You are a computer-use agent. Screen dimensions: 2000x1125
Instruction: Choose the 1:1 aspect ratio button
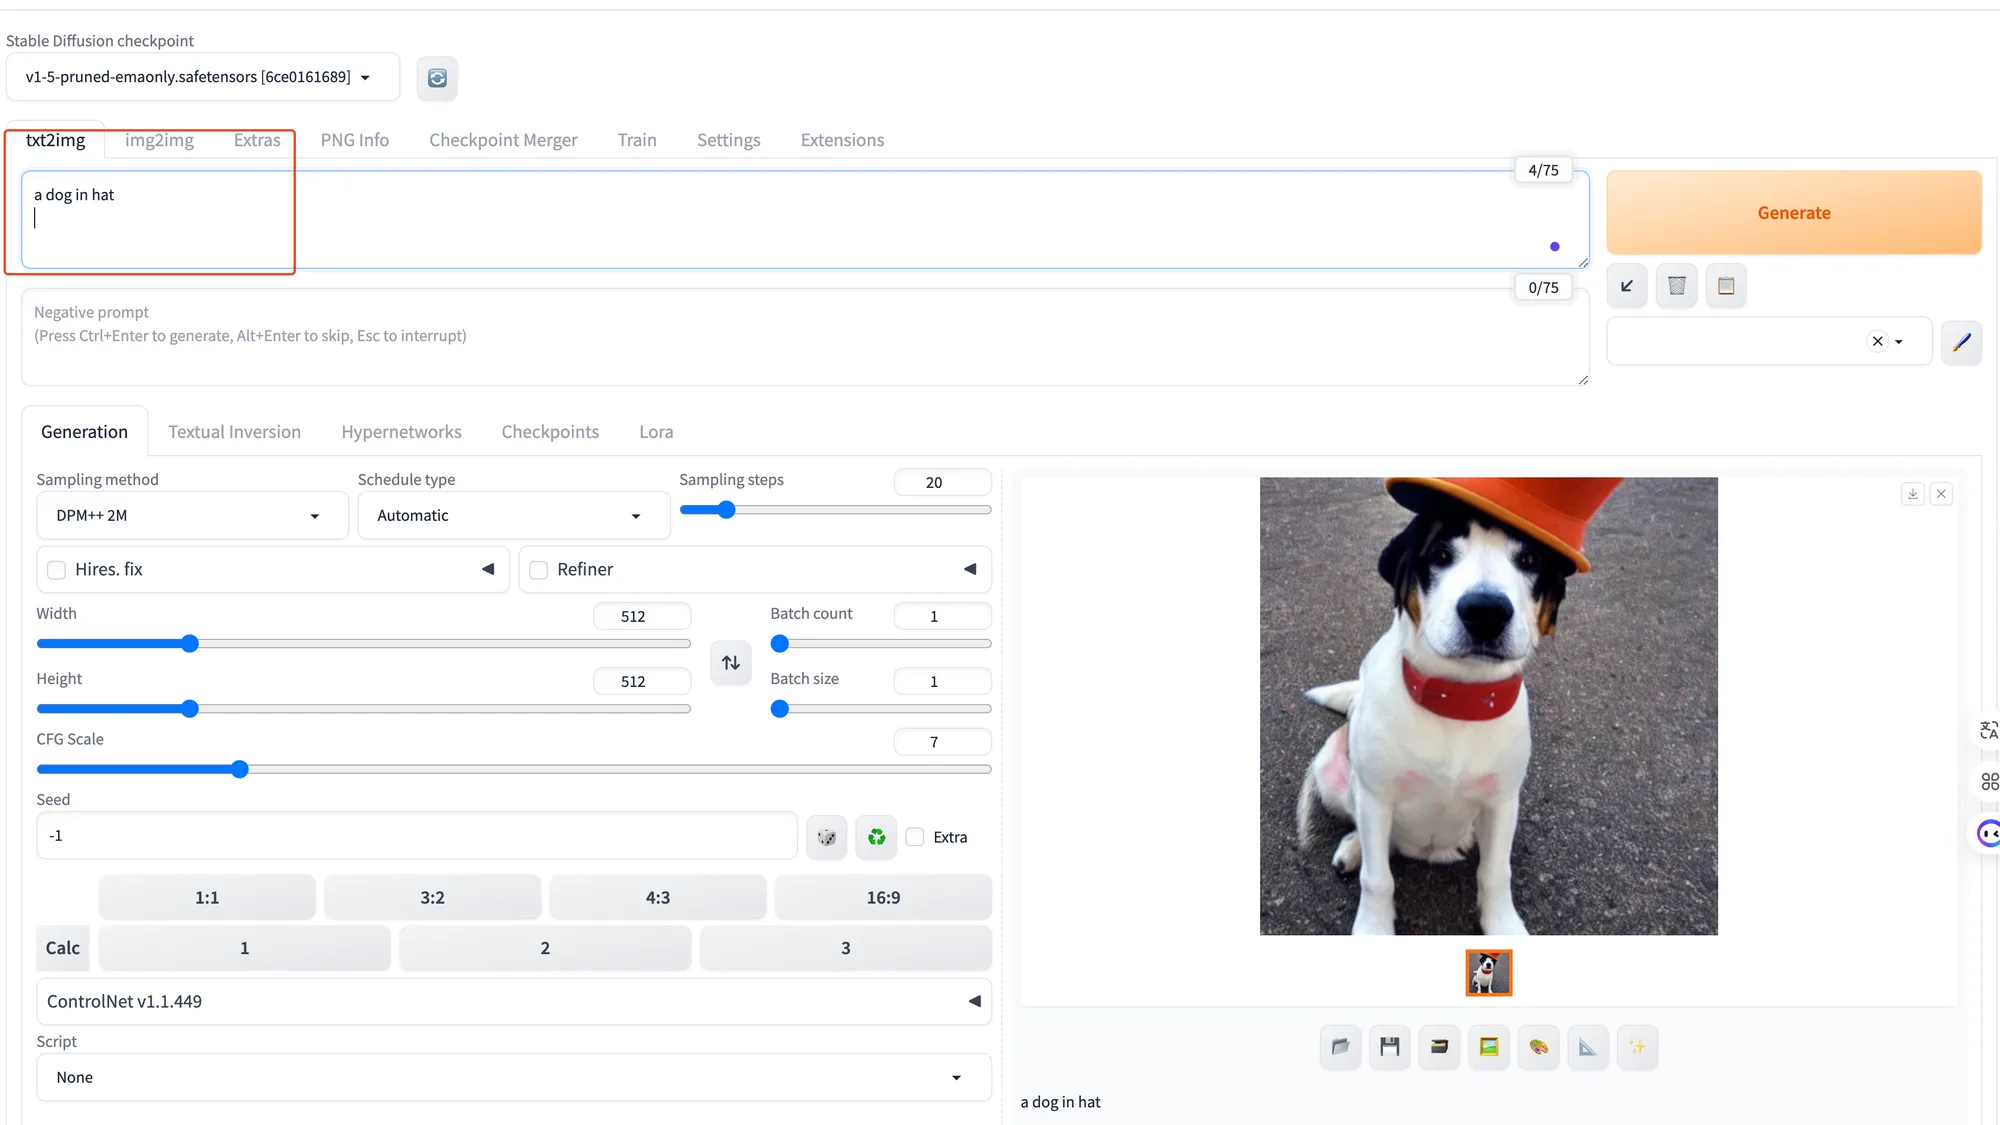pyautogui.click(x=207, y=897)
